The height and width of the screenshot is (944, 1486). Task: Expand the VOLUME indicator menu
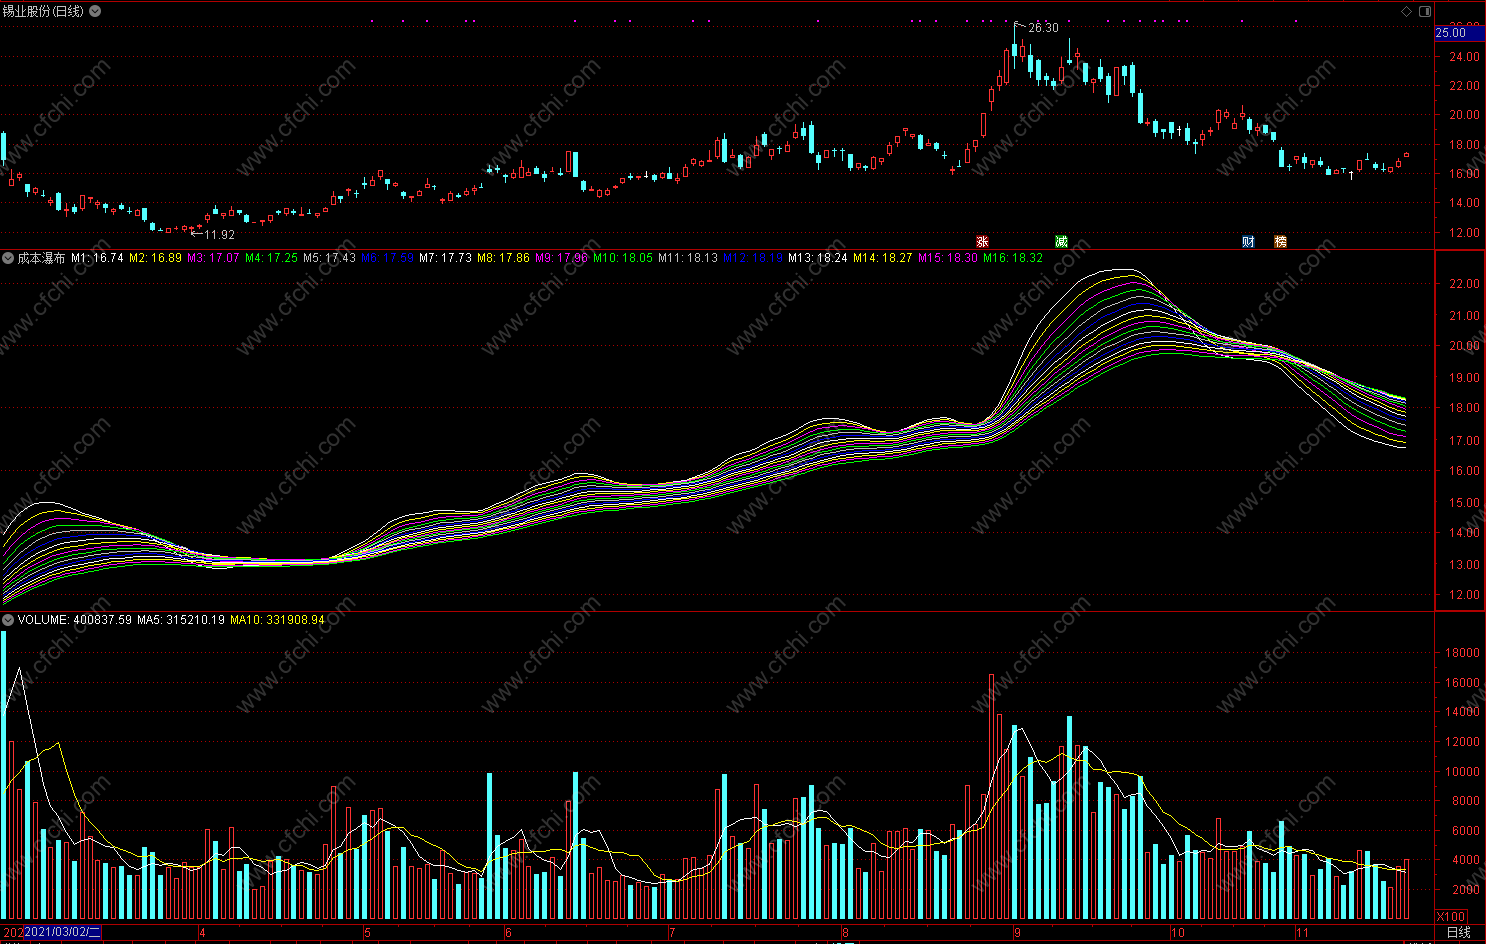(x=8, y=620)
